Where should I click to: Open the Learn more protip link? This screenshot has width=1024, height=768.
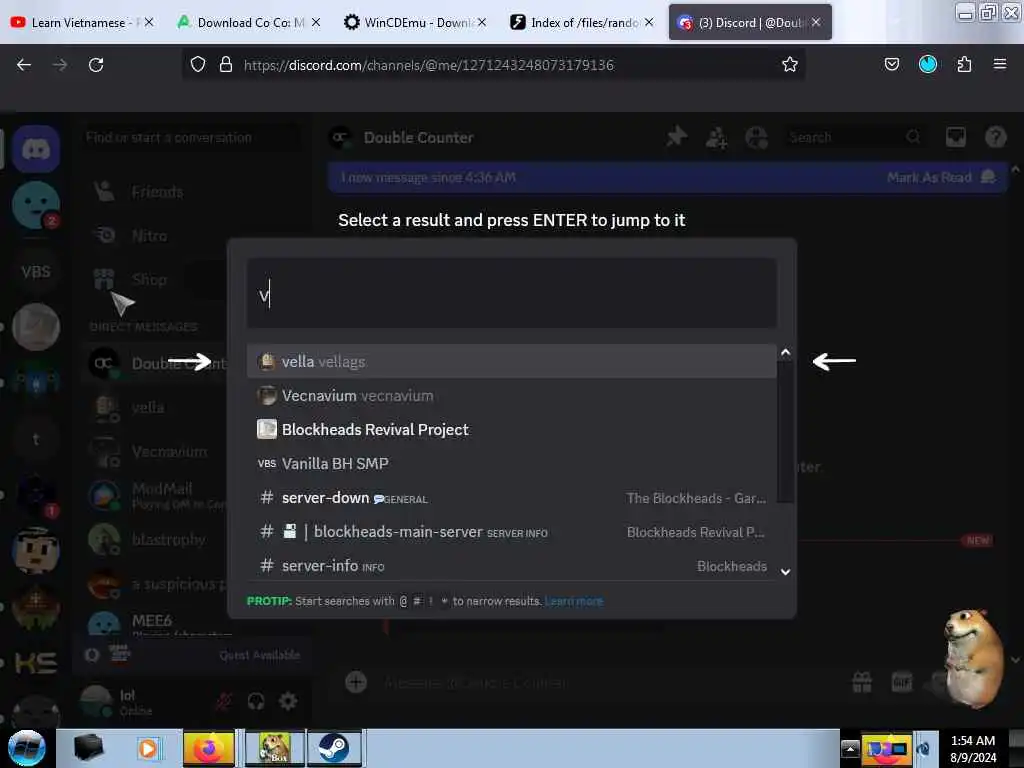tap(573, 601)
